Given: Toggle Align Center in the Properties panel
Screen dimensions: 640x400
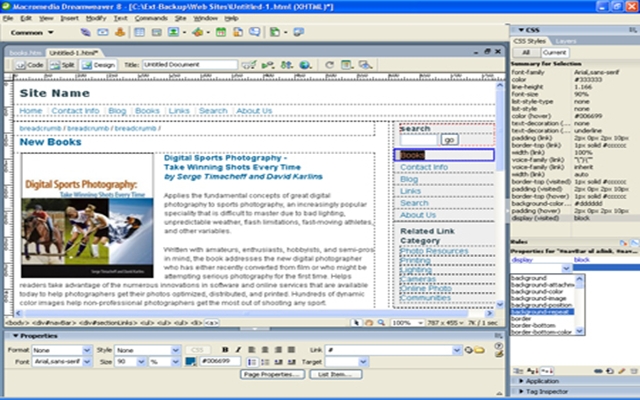Looking at the screenshot, I should coord(265,350).
